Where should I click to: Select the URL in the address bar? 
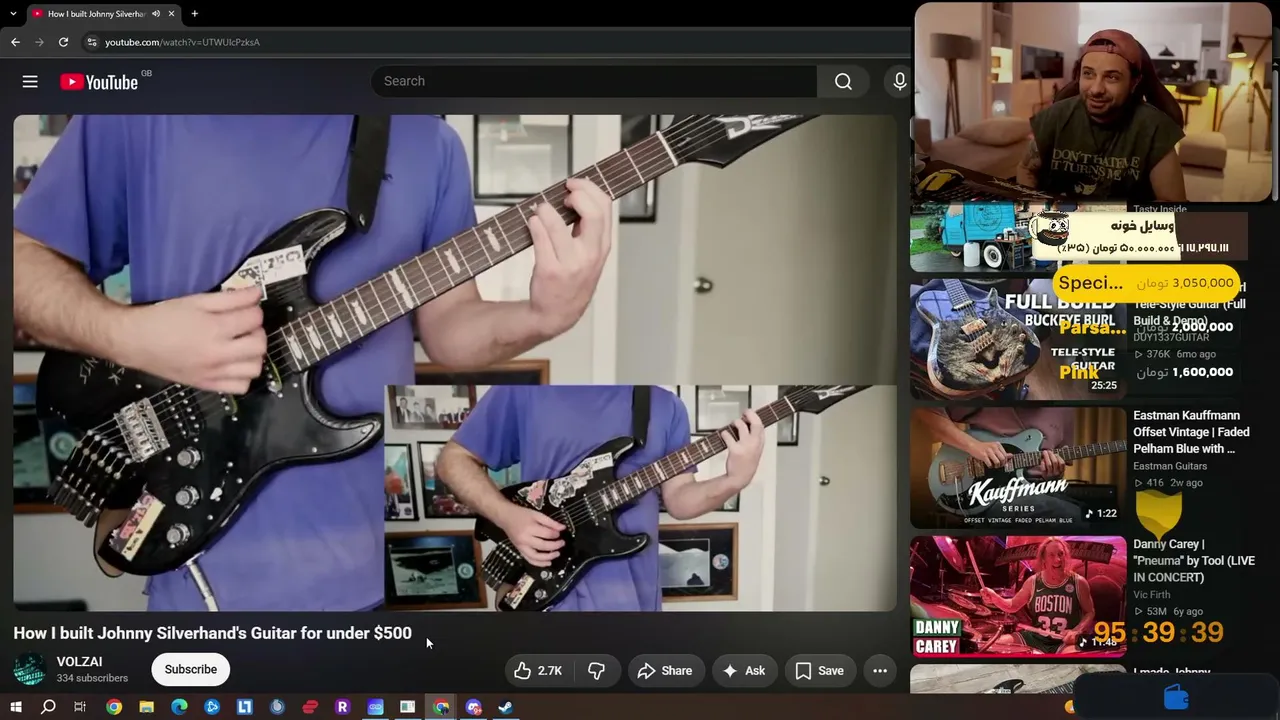[x=183, y=42]
